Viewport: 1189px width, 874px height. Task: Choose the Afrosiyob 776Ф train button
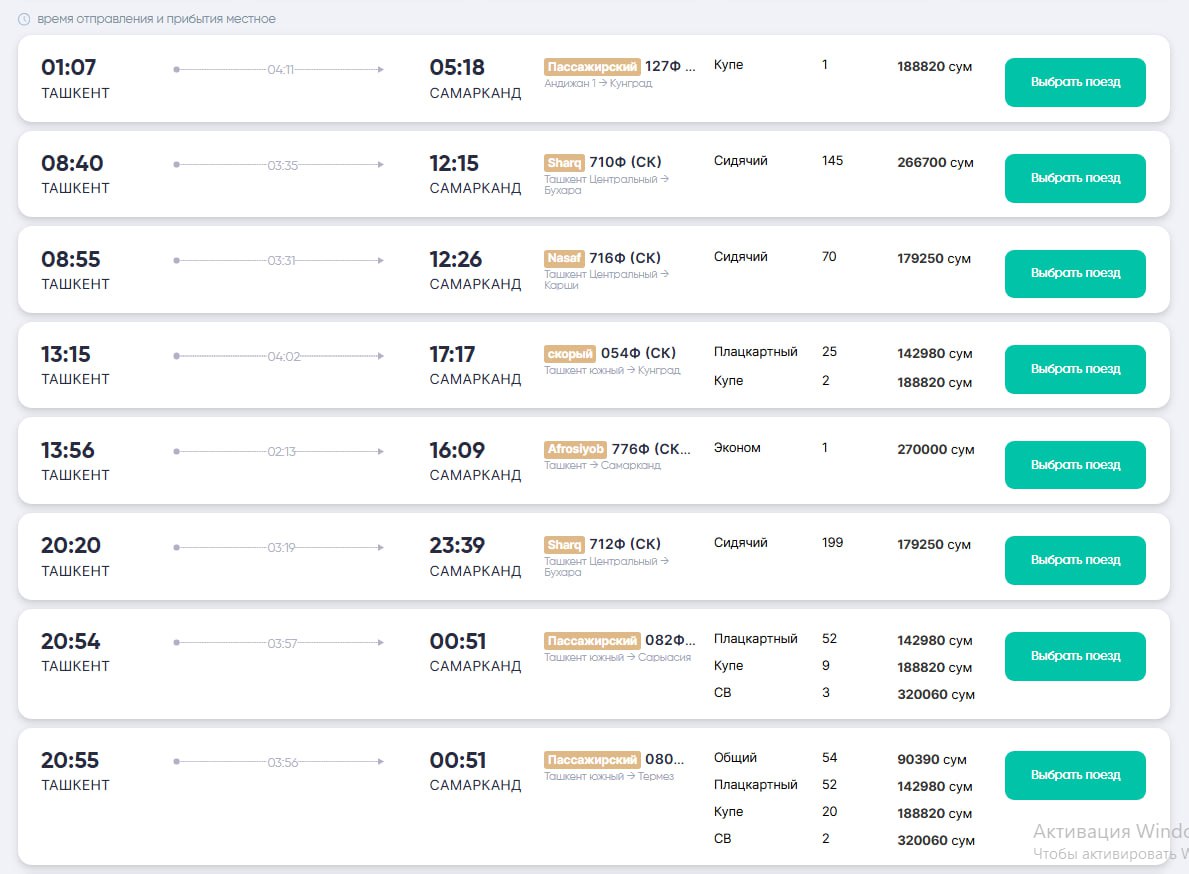tap(1074, 465)
